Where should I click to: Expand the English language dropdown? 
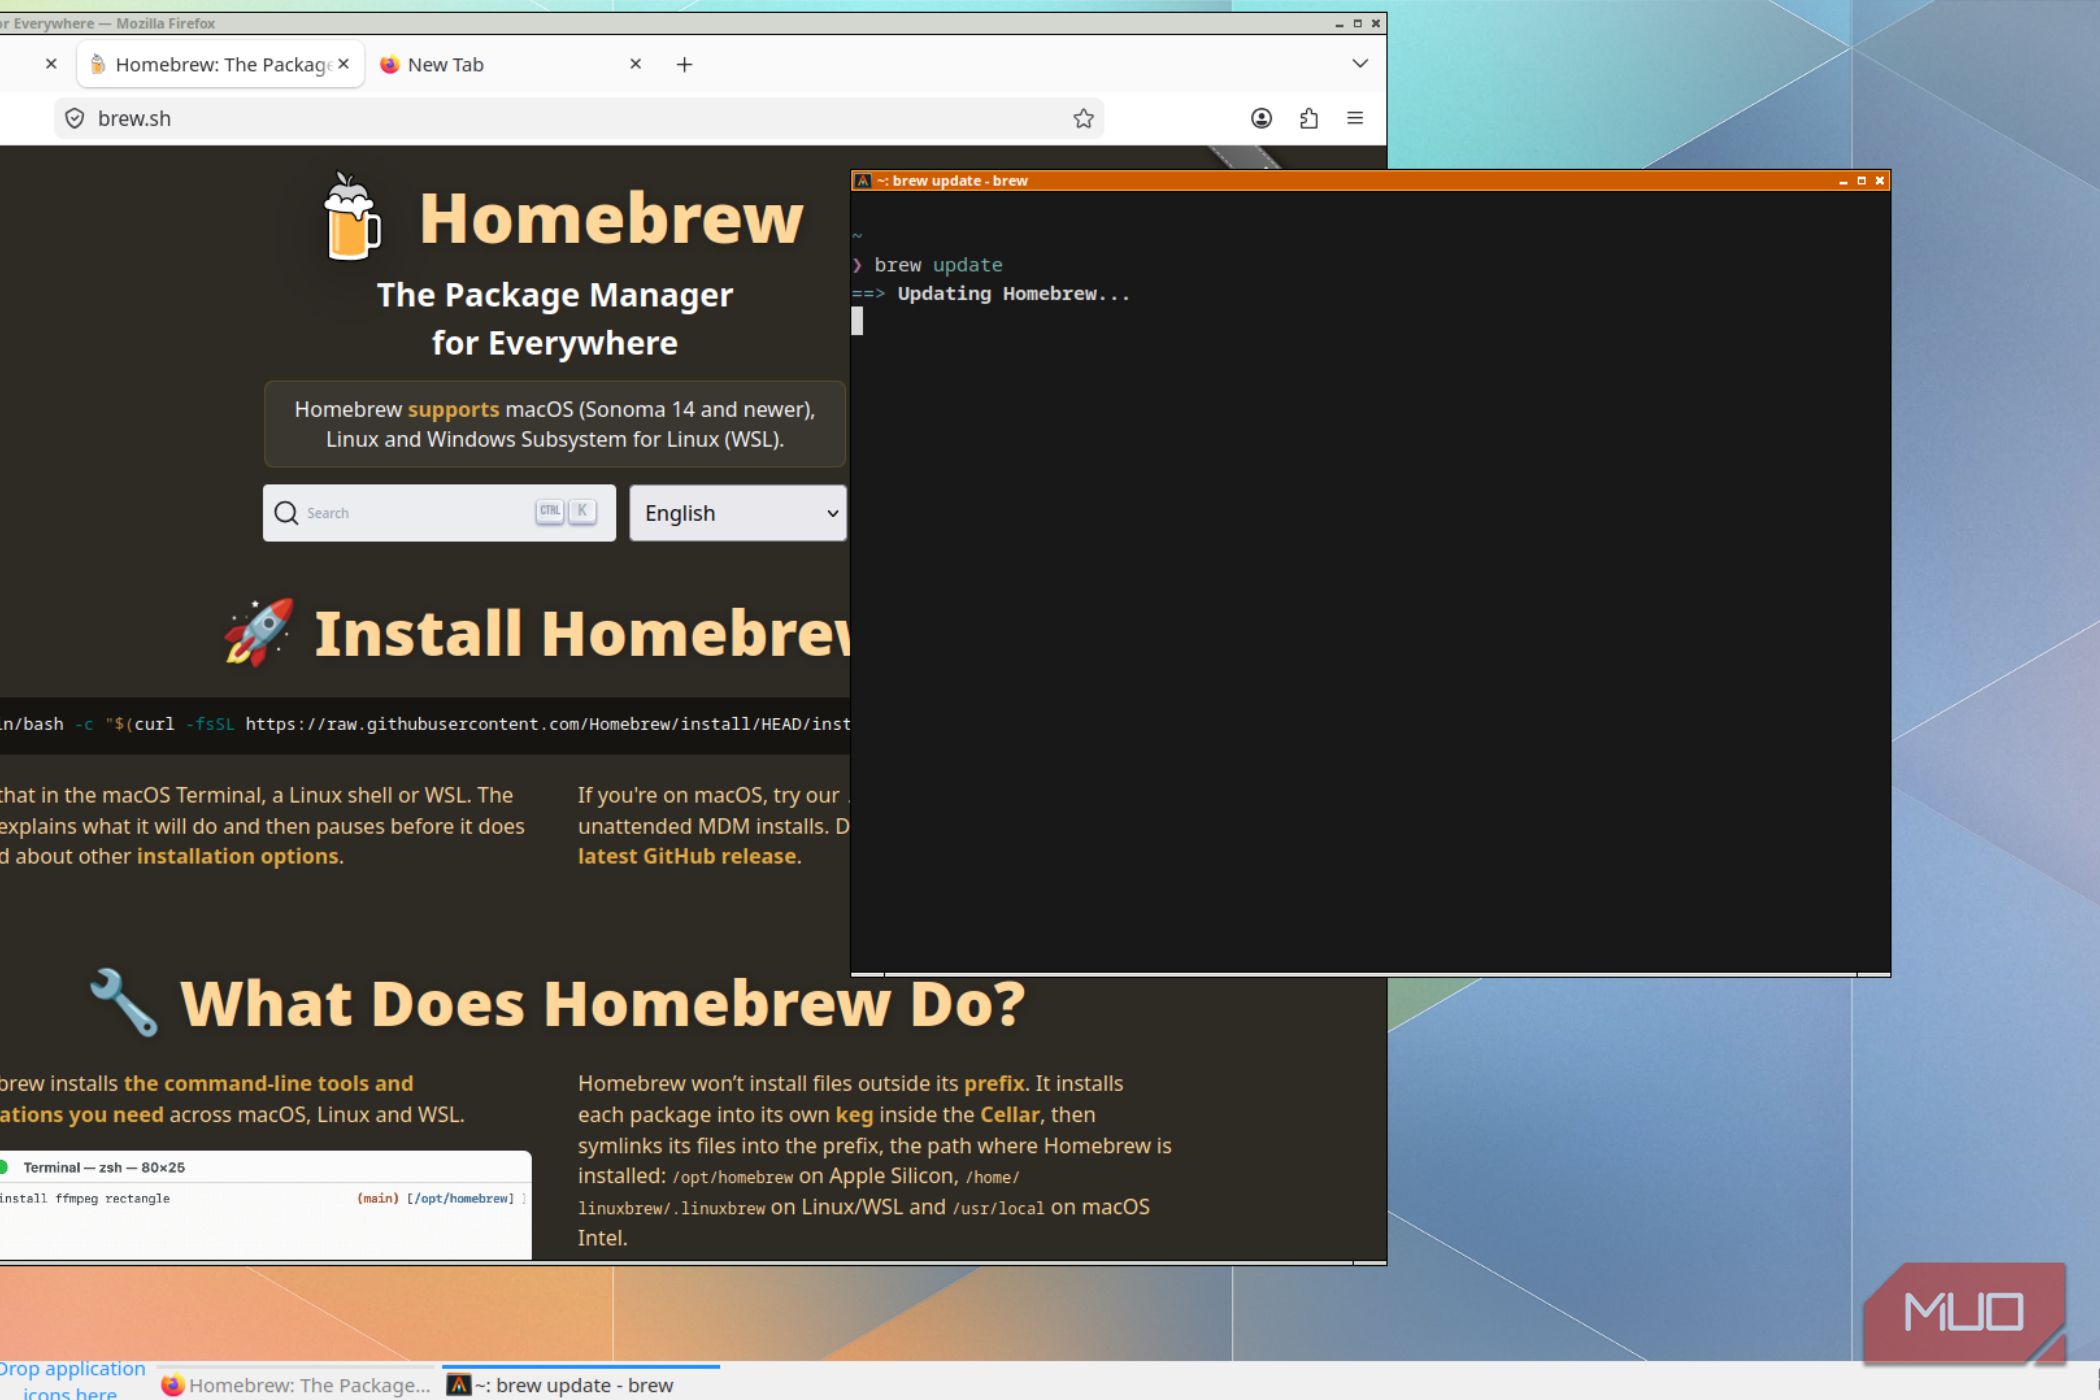738,513
